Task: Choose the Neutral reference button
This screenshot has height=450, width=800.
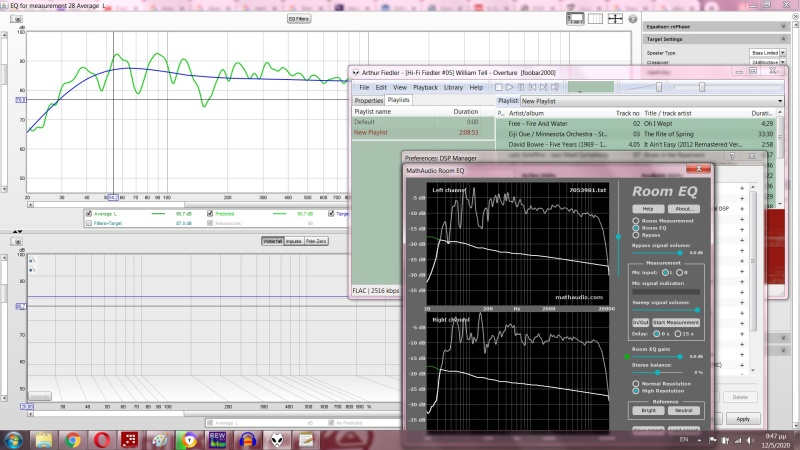Action: [x=684, y=410]
